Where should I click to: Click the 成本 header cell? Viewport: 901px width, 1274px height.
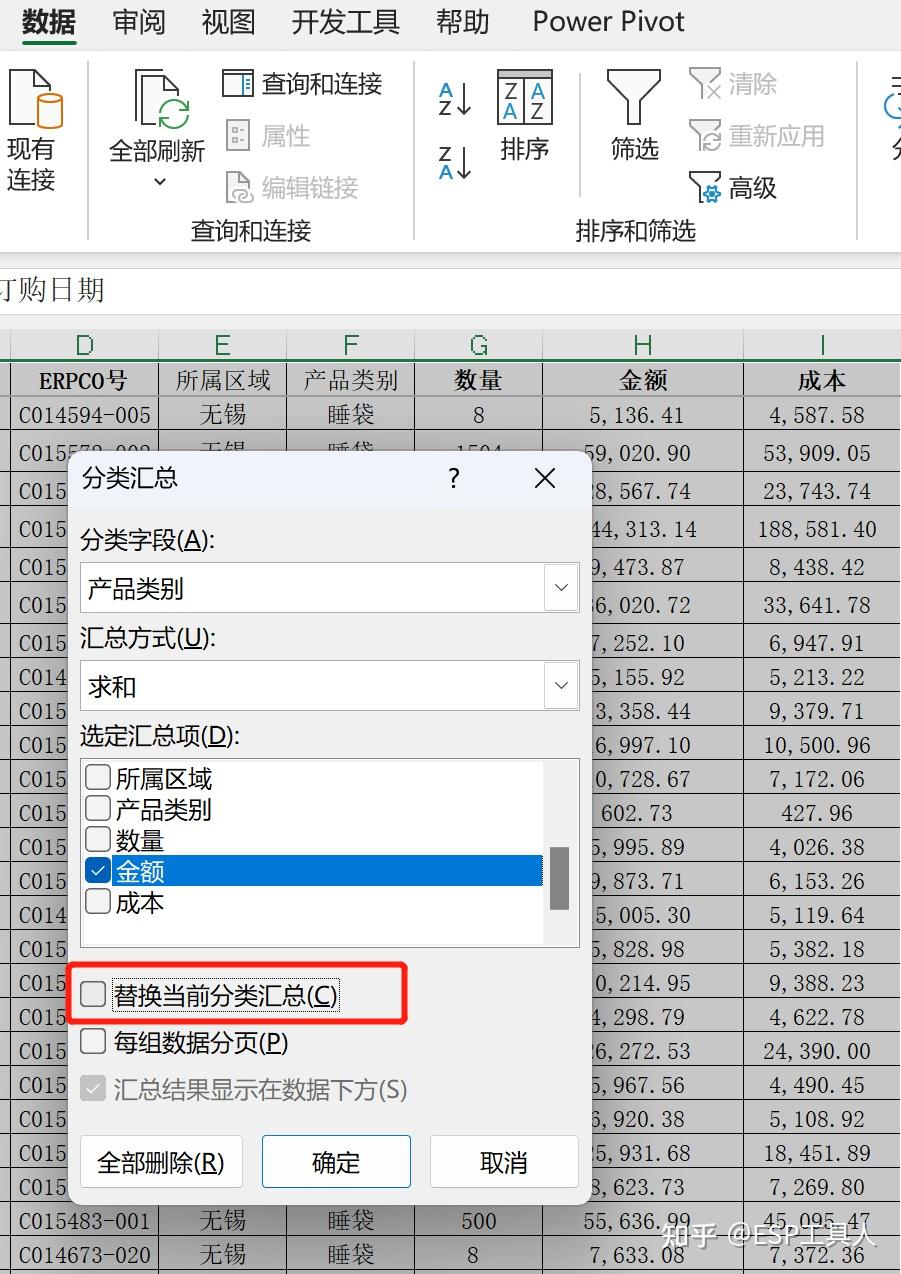point(822,380)
